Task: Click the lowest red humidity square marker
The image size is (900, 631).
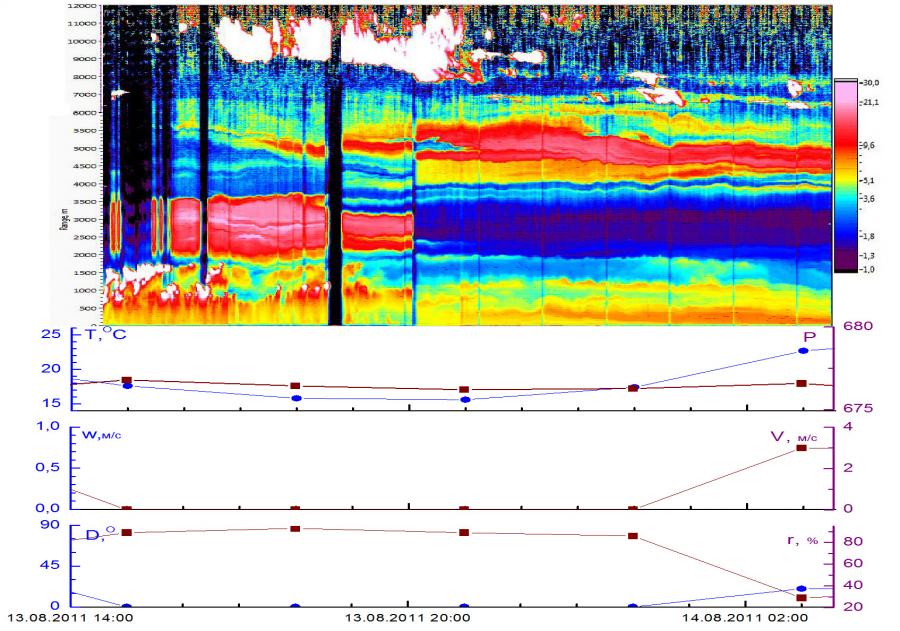Action: pyautogui.click(x=803, y=598)
